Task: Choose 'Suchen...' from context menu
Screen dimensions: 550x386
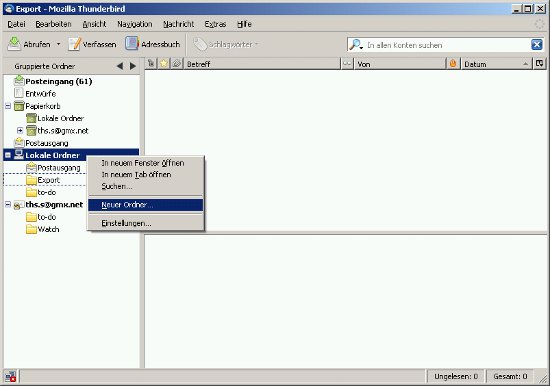Action: tap(145, 186)
